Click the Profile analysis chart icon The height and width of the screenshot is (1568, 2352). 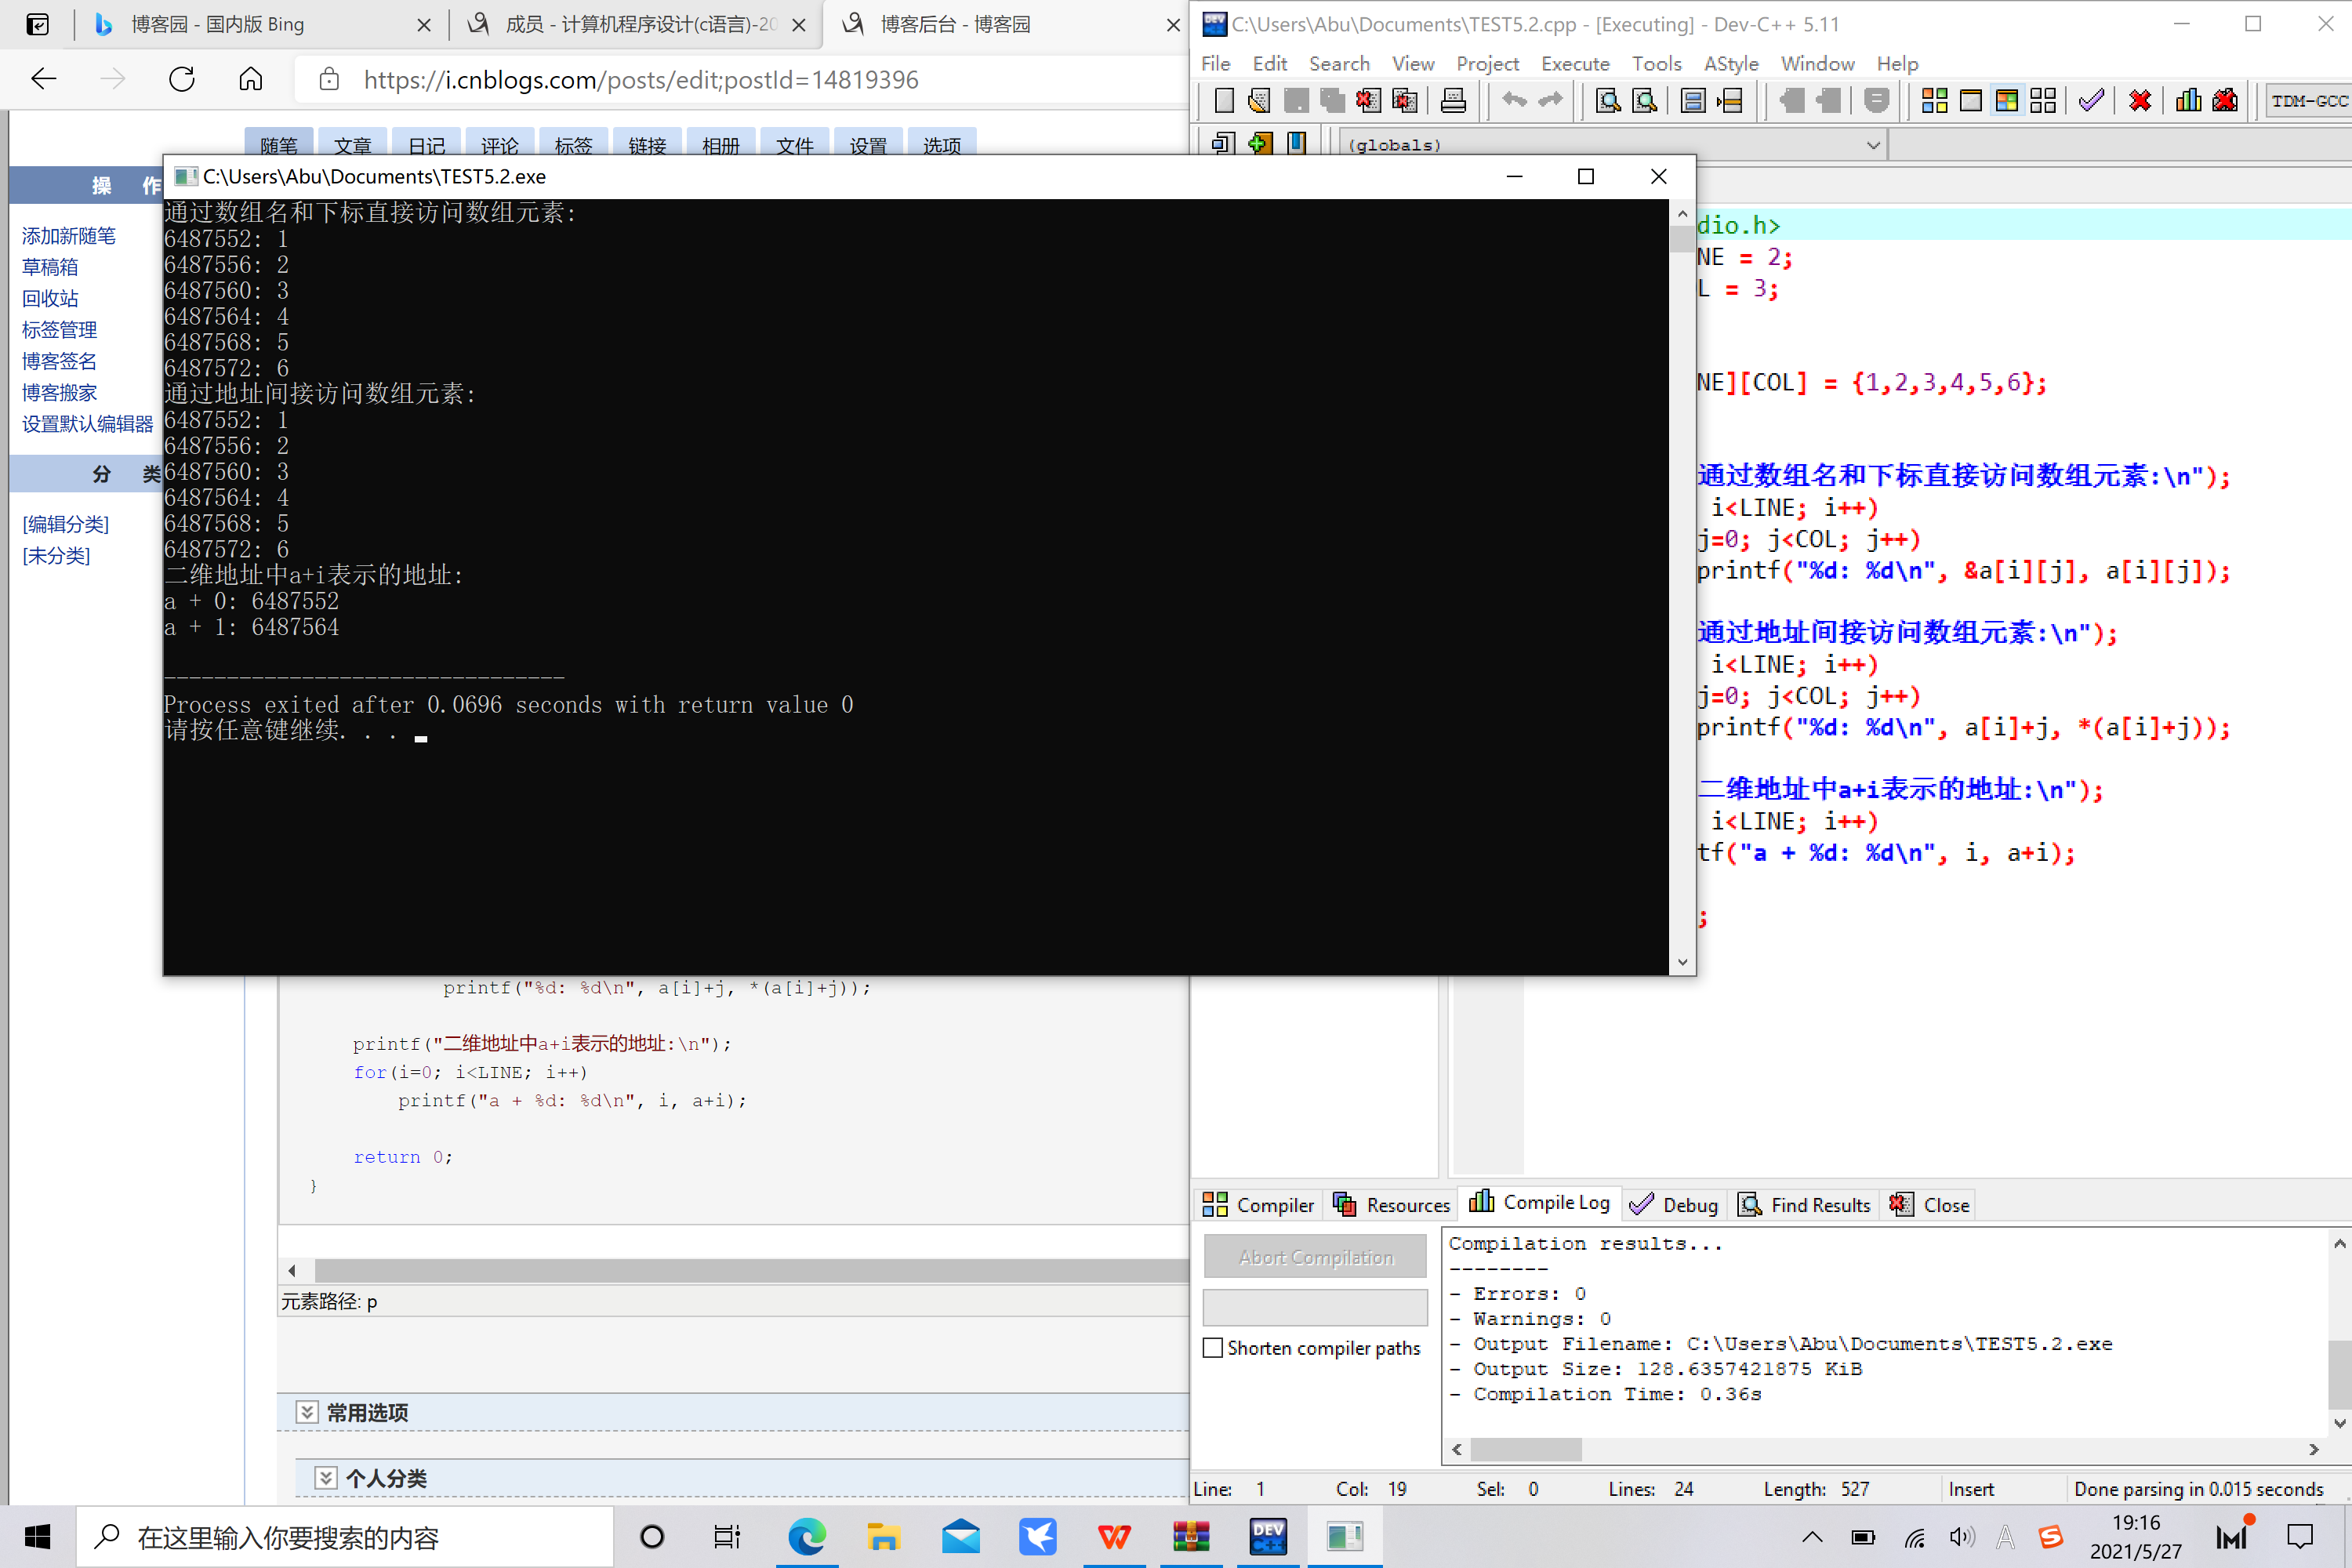(x=2188, y=101)
